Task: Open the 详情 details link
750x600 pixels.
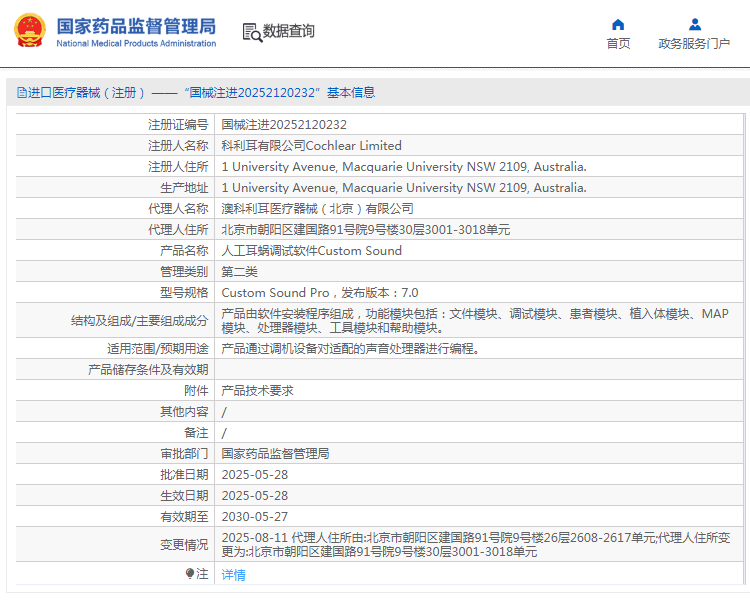Action: (x=233, y=575)
